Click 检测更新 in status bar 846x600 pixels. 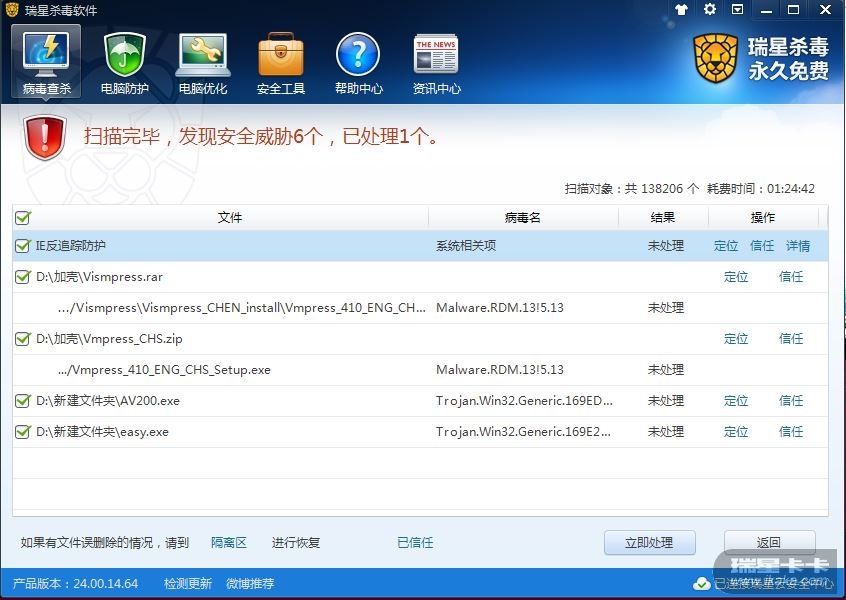[188, 584]
